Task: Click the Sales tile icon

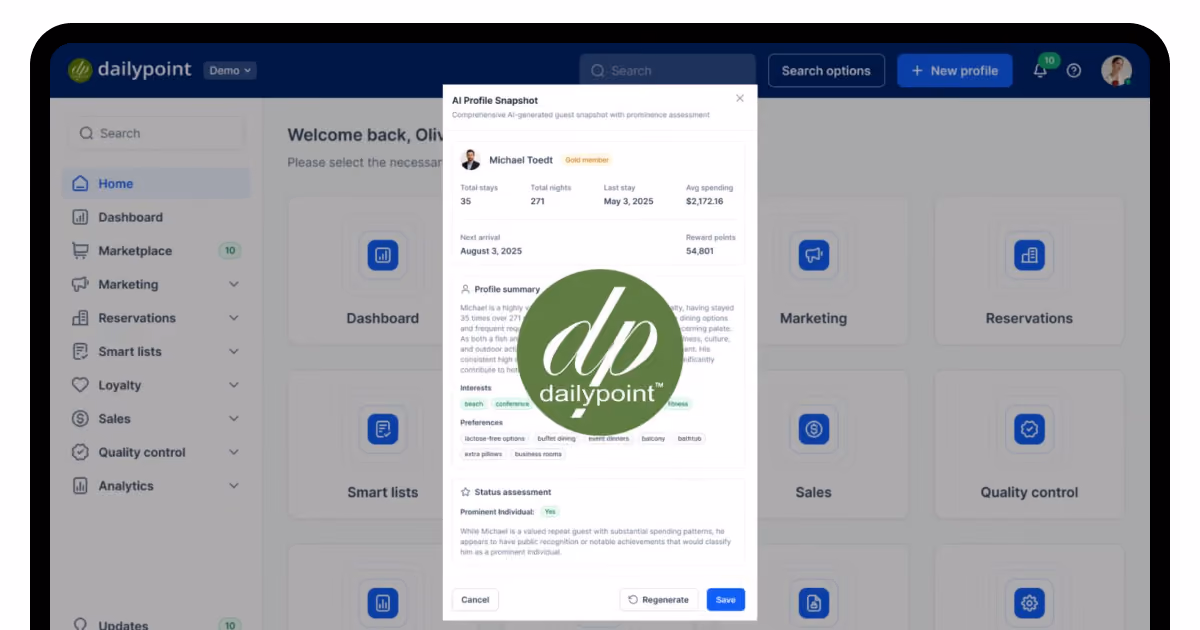Action: tap(814, 430)
